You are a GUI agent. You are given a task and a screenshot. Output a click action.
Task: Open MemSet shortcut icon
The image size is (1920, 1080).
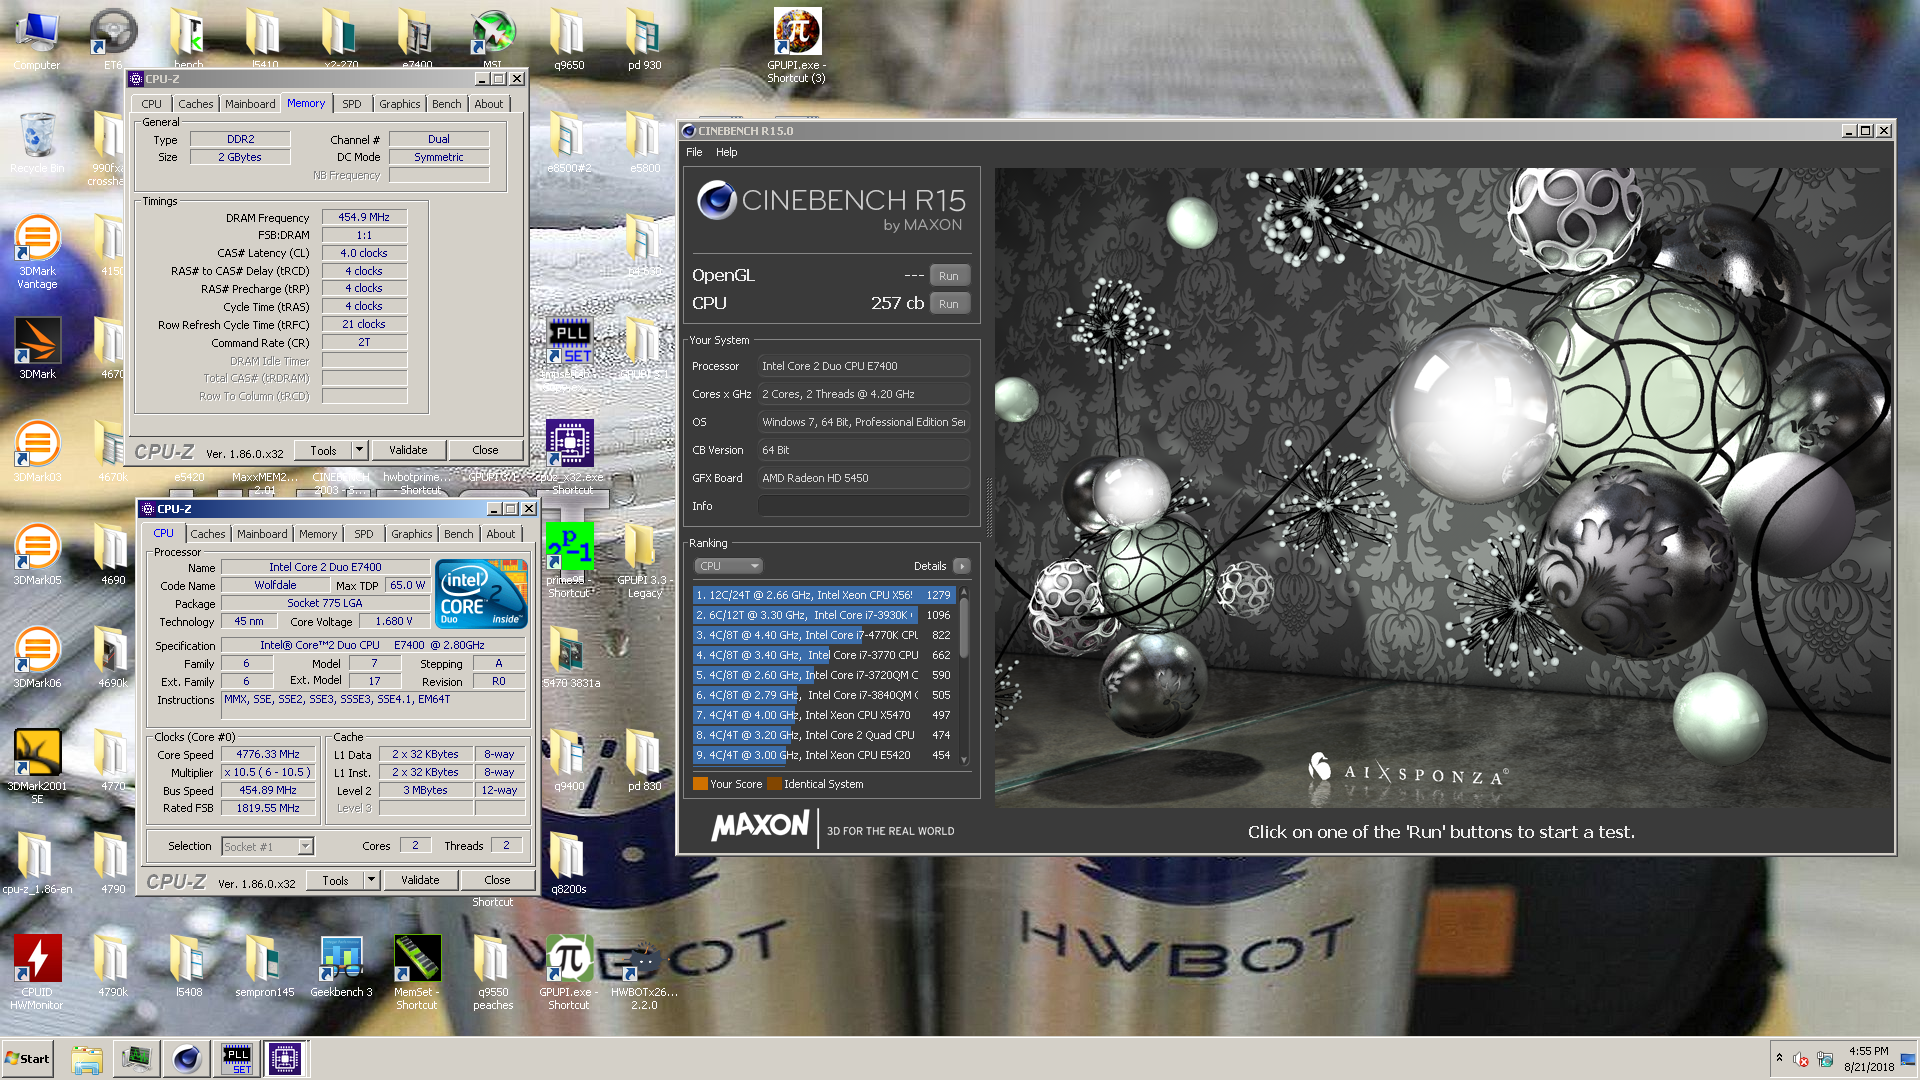(x=417, y=972)
